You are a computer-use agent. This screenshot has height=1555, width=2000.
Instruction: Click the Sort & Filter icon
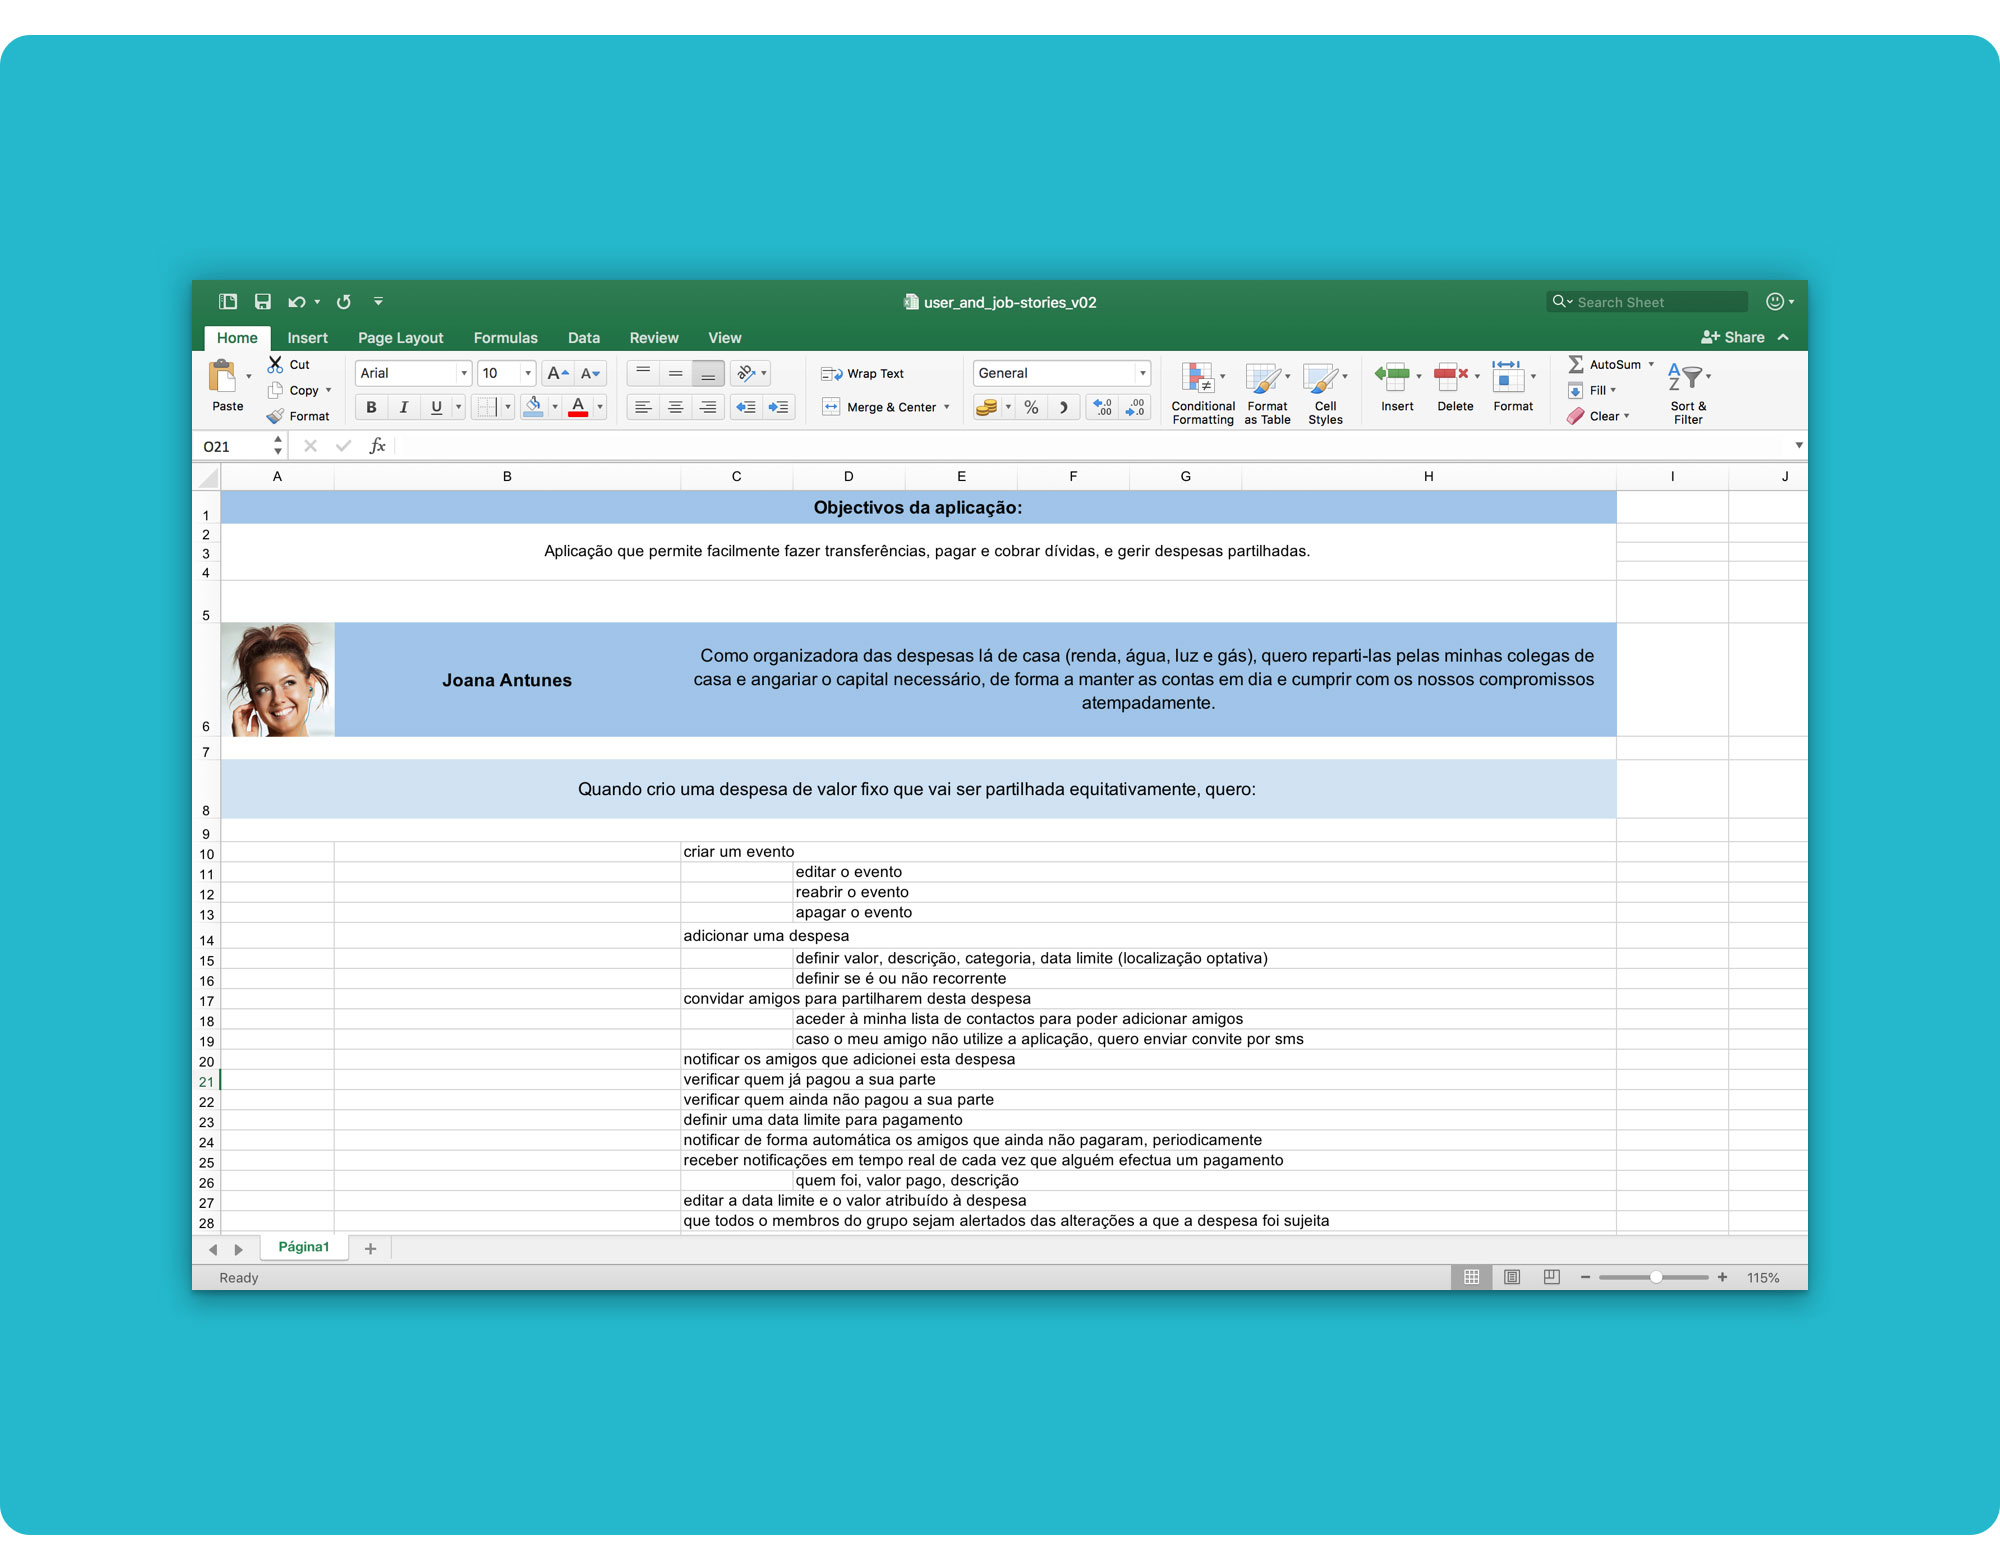[1686, 378]
